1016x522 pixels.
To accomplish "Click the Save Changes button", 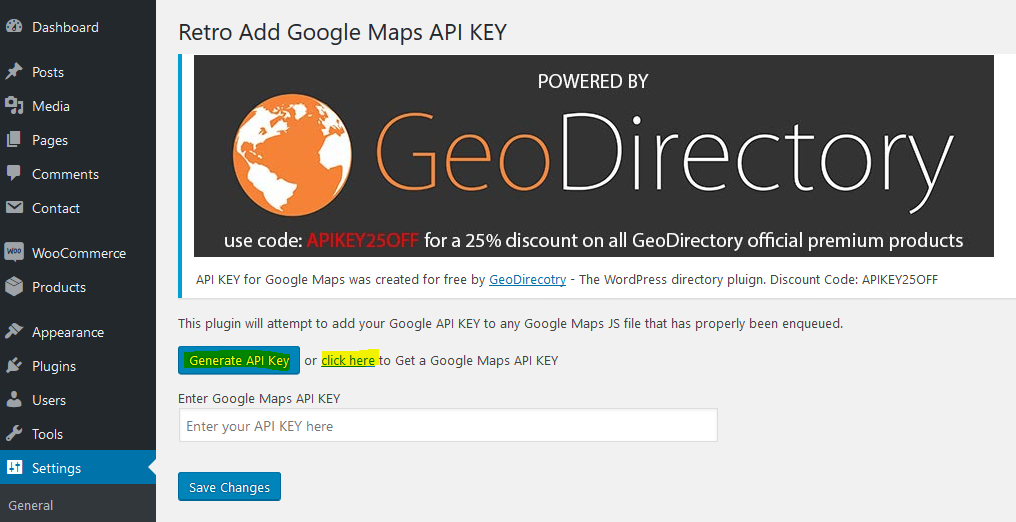I will pyautogui.click(x=229, y=487).
